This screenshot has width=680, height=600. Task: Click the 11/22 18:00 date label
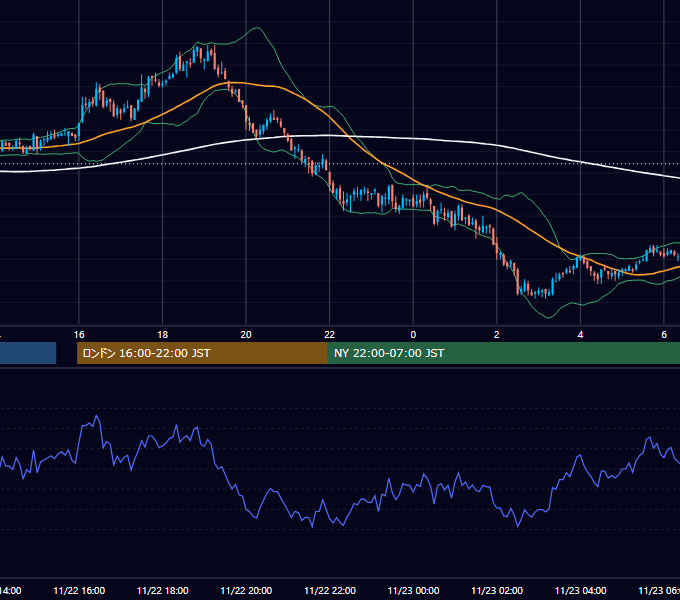(163, 591)
